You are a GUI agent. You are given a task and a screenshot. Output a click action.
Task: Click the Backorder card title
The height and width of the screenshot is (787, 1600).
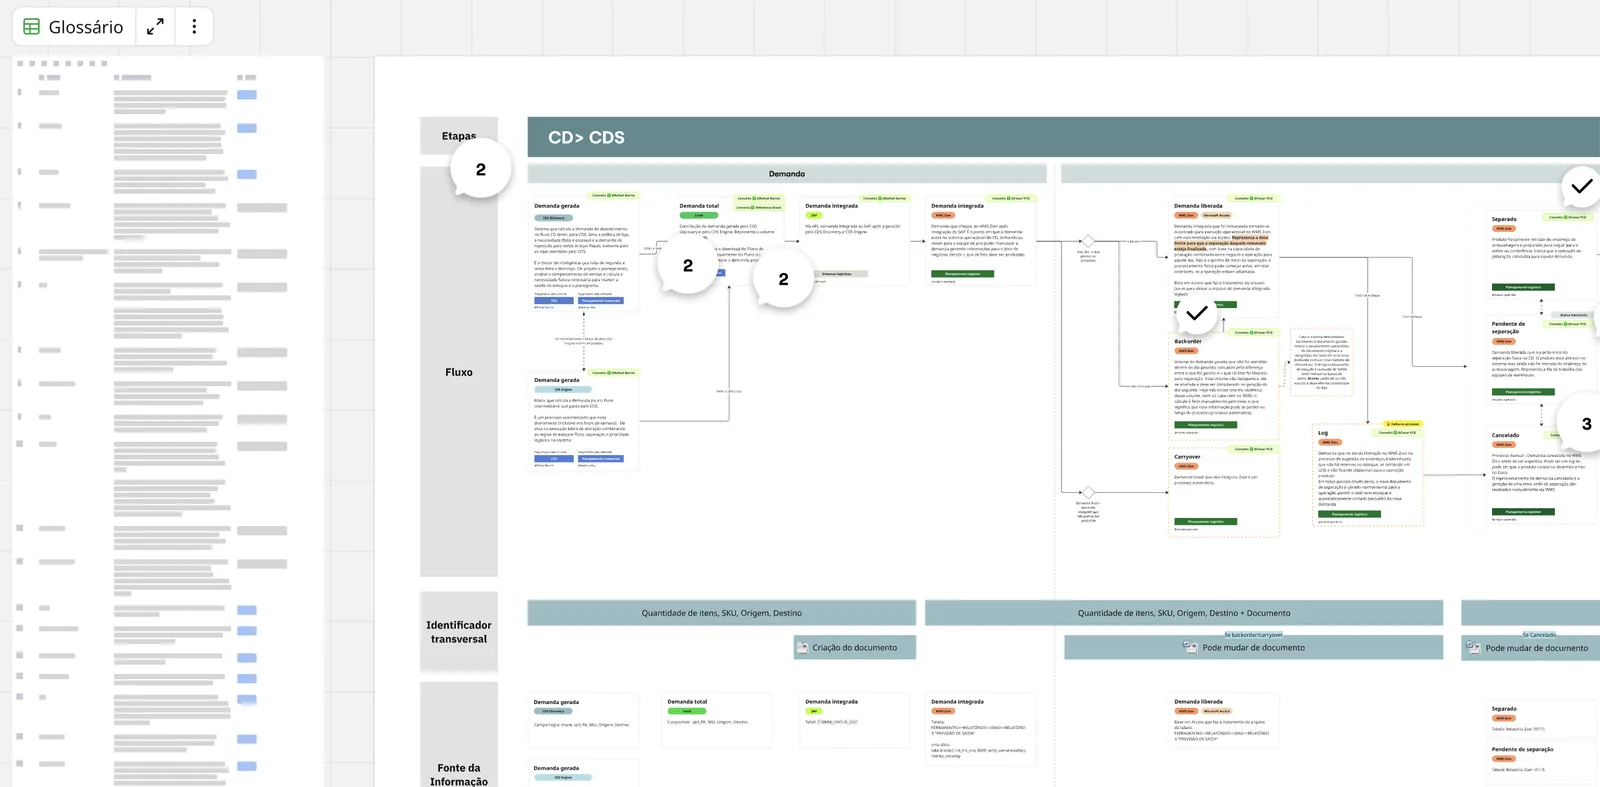click(1188, 342)
